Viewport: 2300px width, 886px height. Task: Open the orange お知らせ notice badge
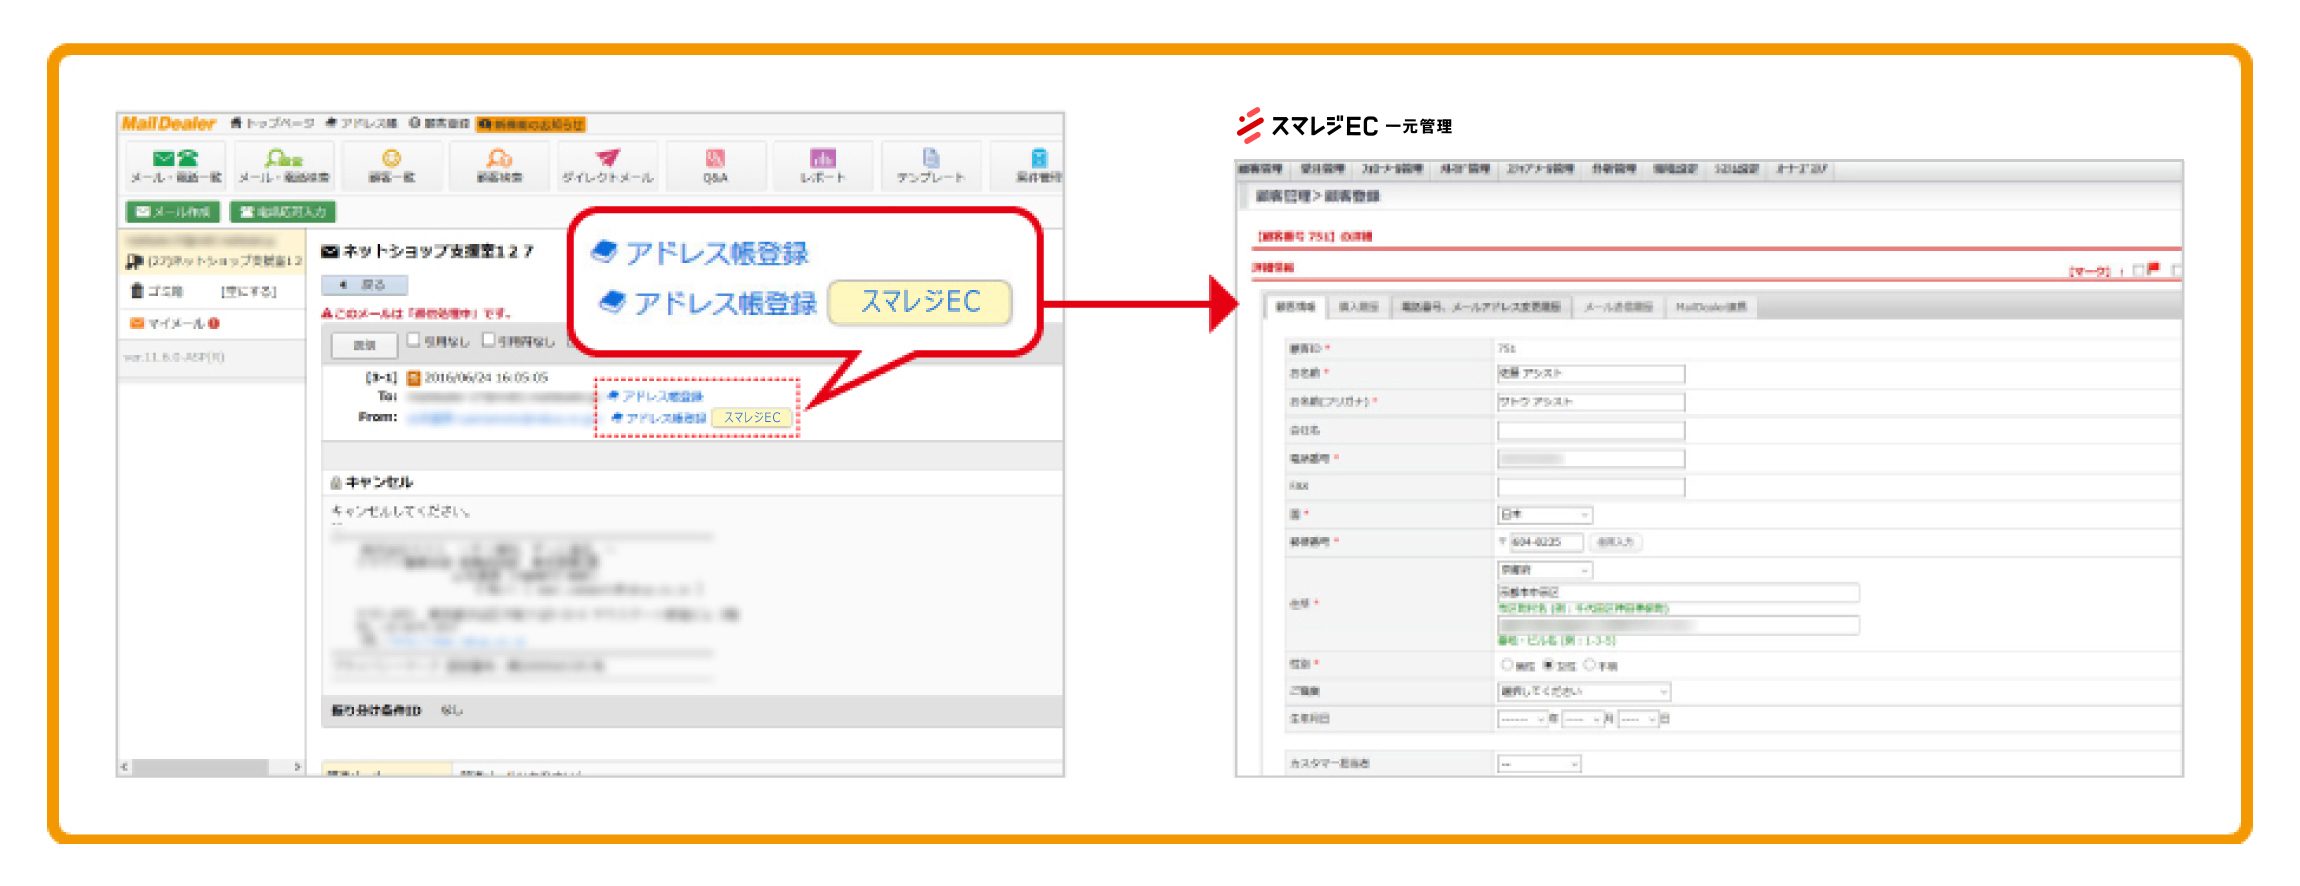[x=531, y=124]
